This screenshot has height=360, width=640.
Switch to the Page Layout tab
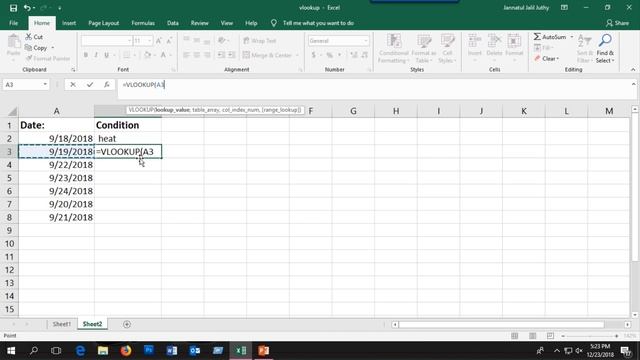(x=104, y=23)
